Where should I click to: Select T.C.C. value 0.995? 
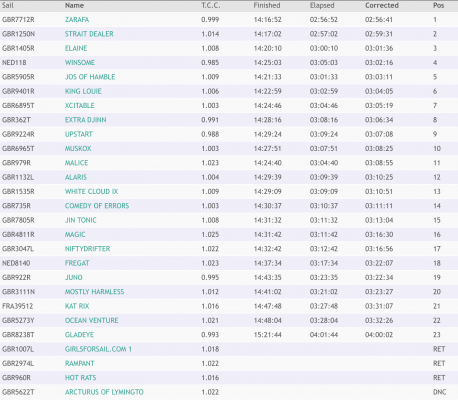[210, 278]
